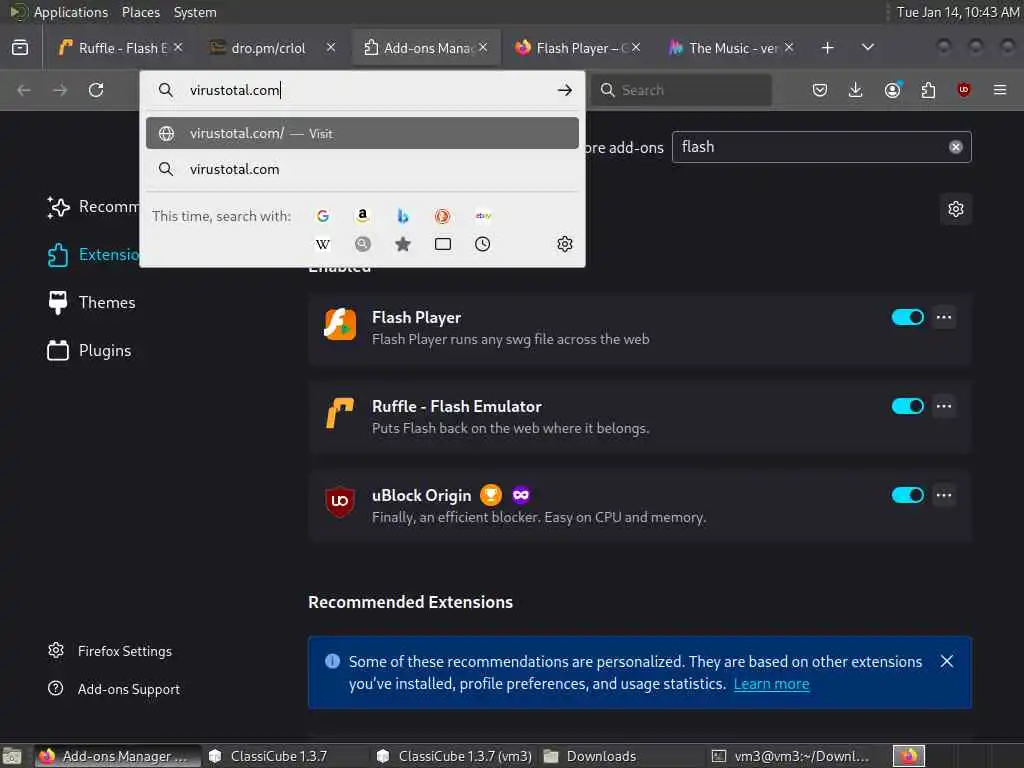Clear the flash add-ons search field
Image resolution: width=1024 pixels, height=768 pixels.
[x=955, y=147]
